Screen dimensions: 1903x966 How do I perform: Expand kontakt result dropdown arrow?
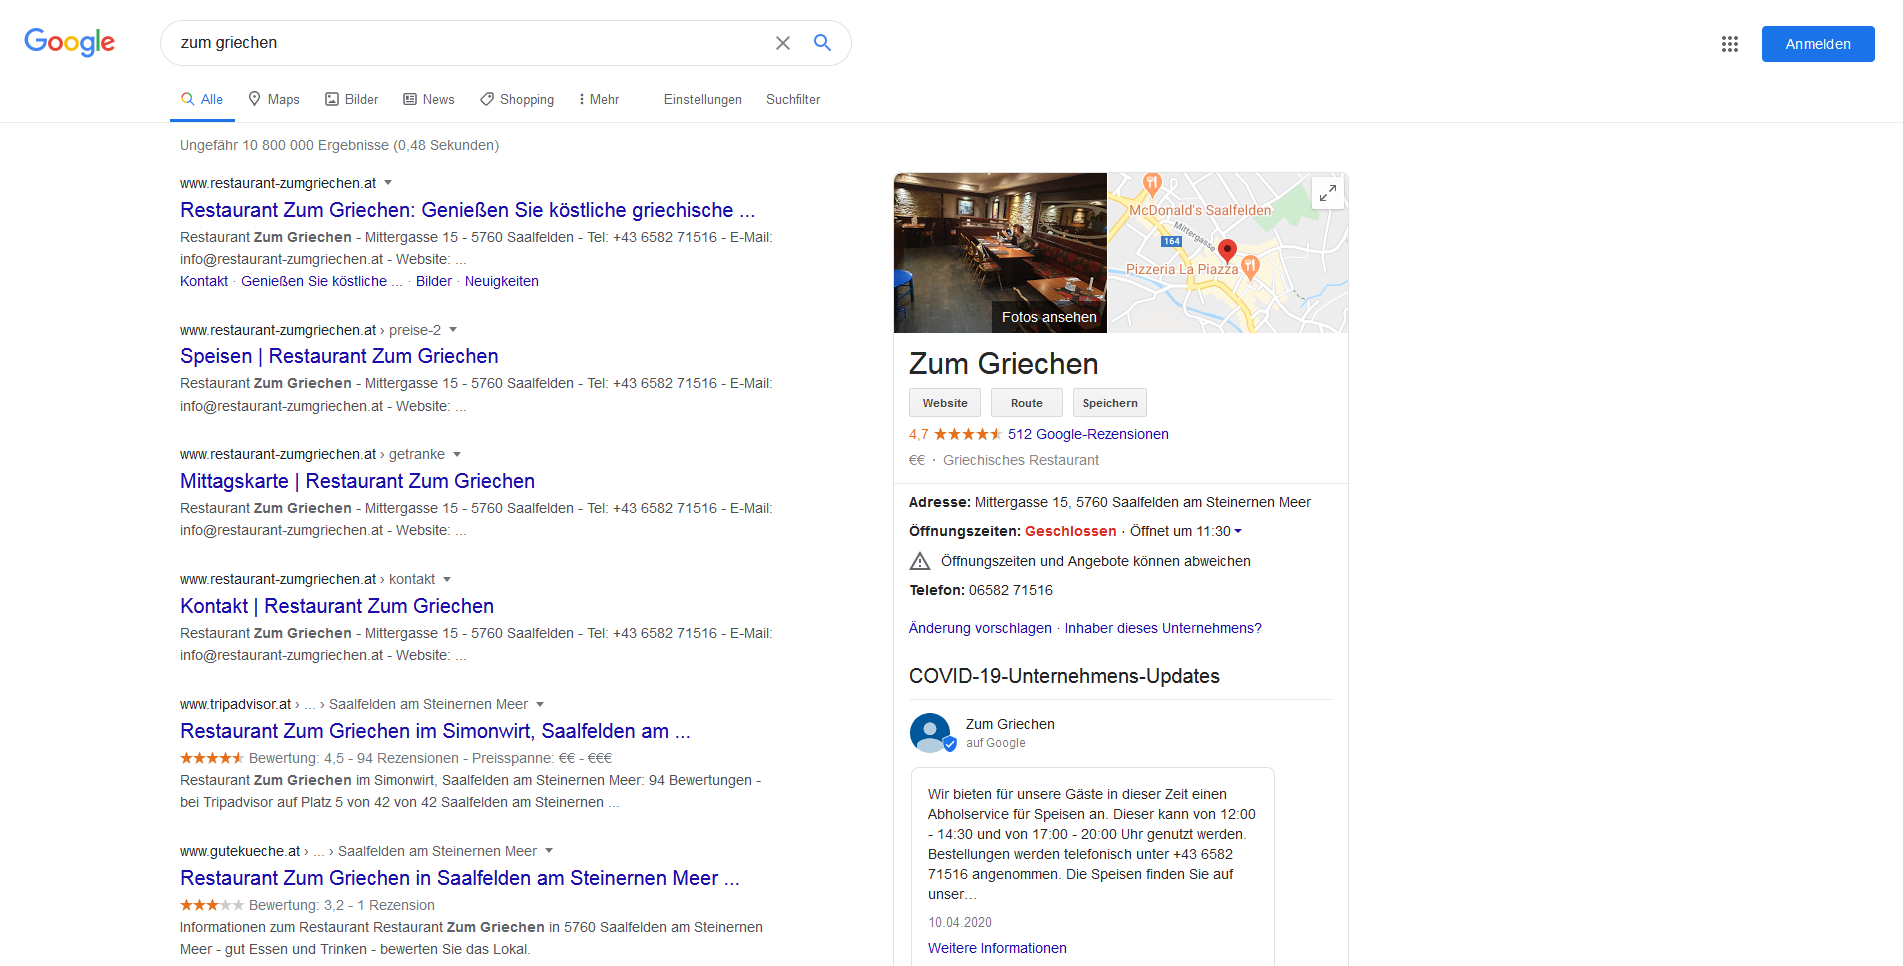[x=447, y=579]
